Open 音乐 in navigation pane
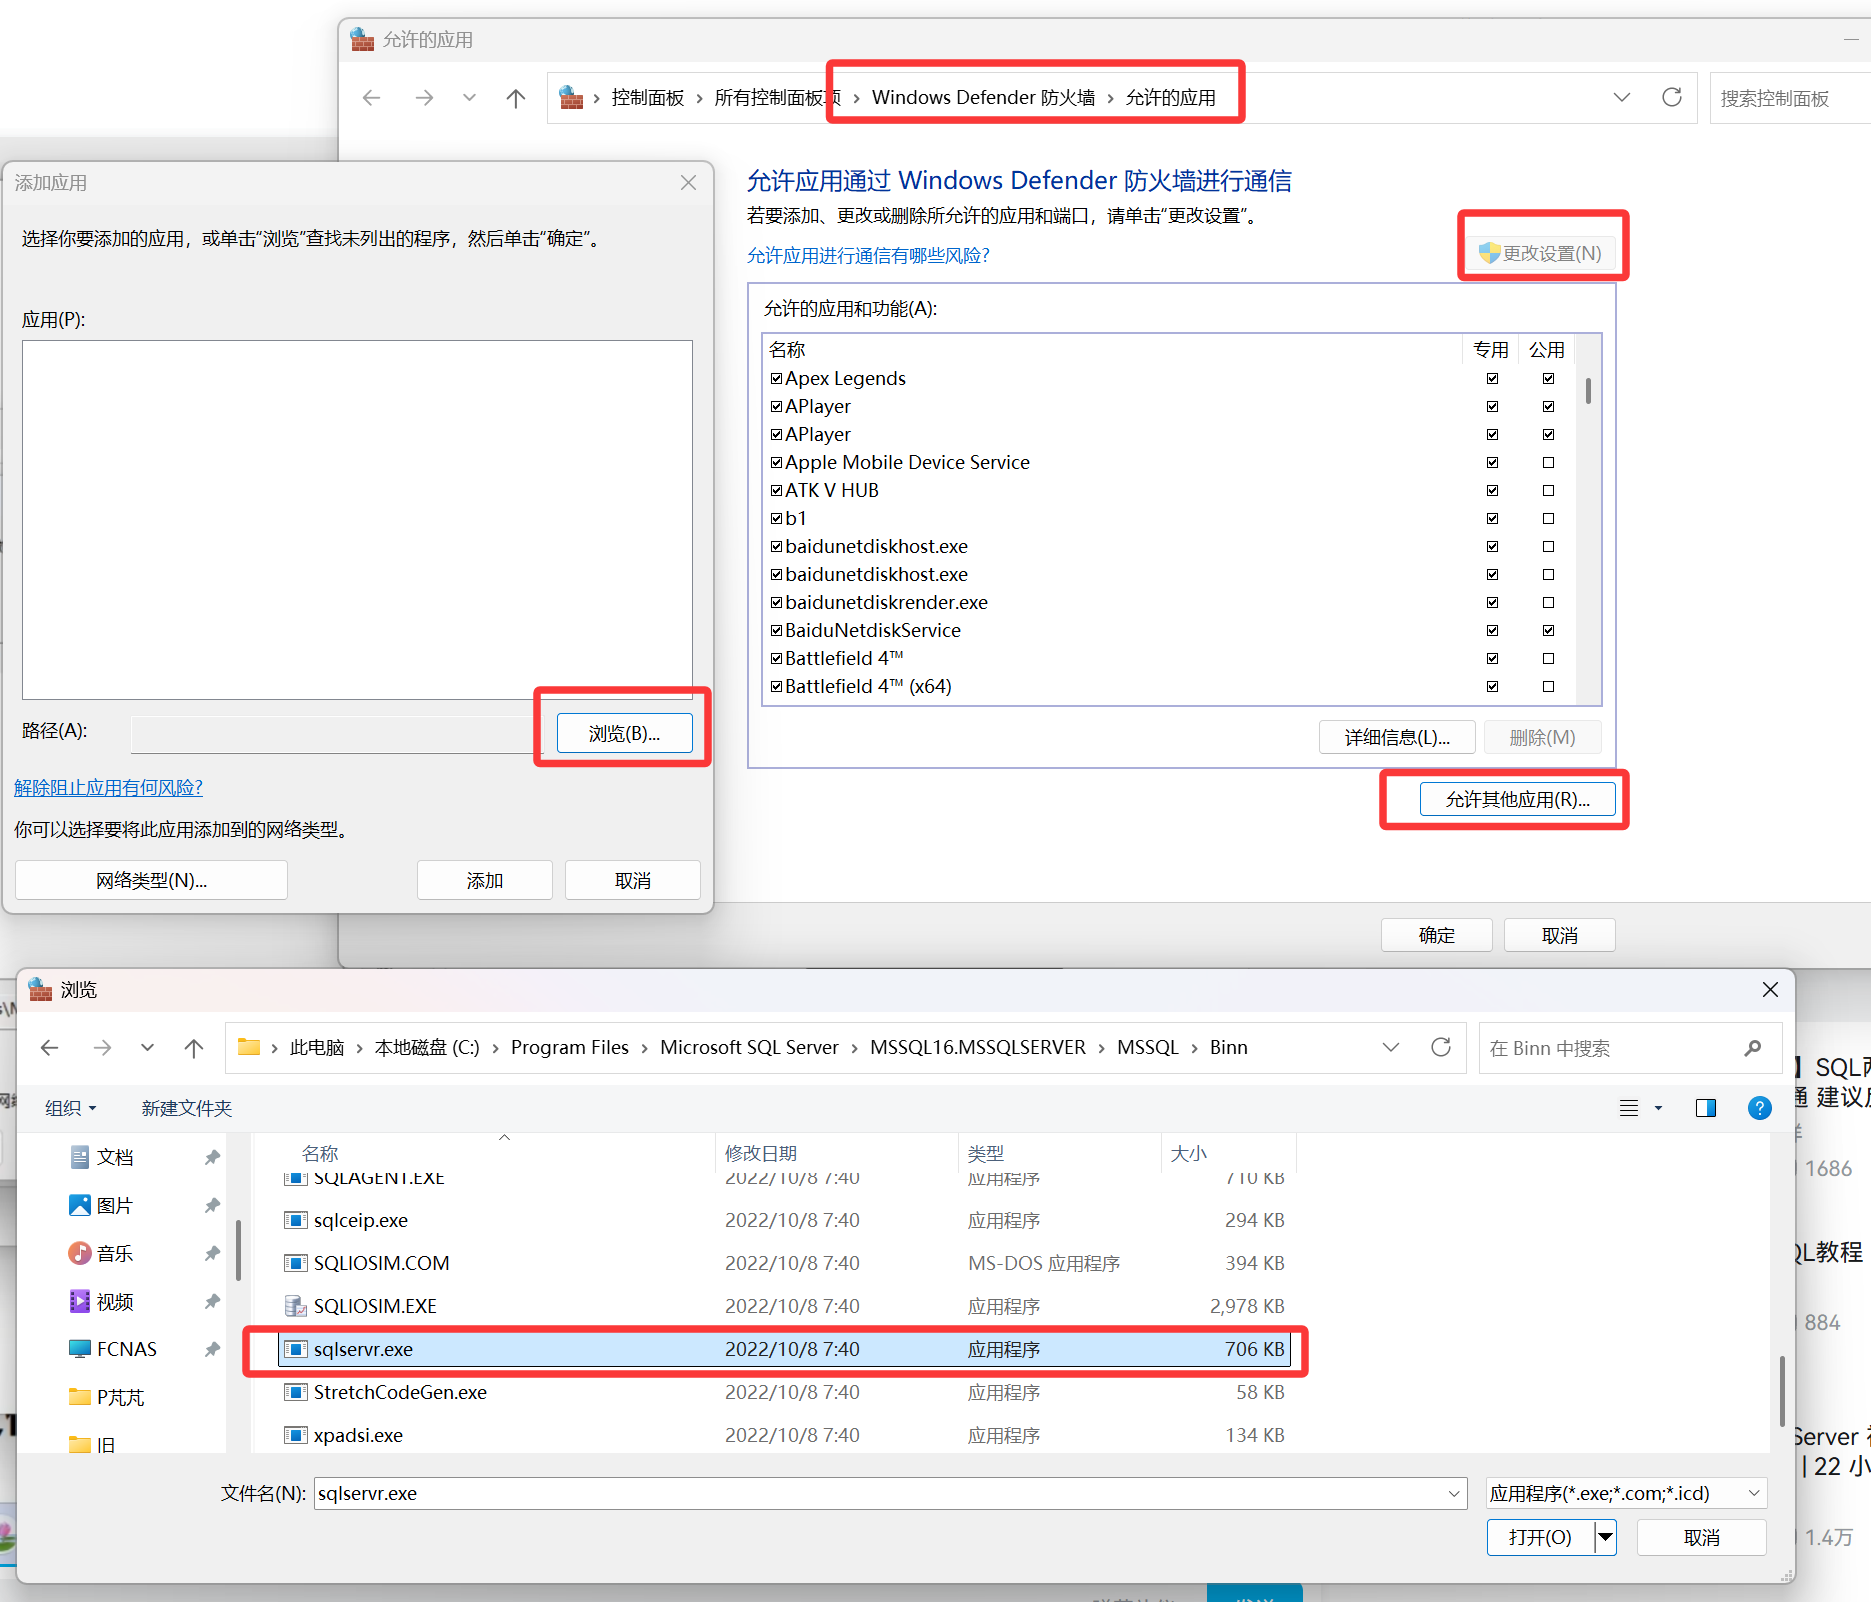The width and height of the screenshot is (1871, 1602). [x=115, y=1253]
